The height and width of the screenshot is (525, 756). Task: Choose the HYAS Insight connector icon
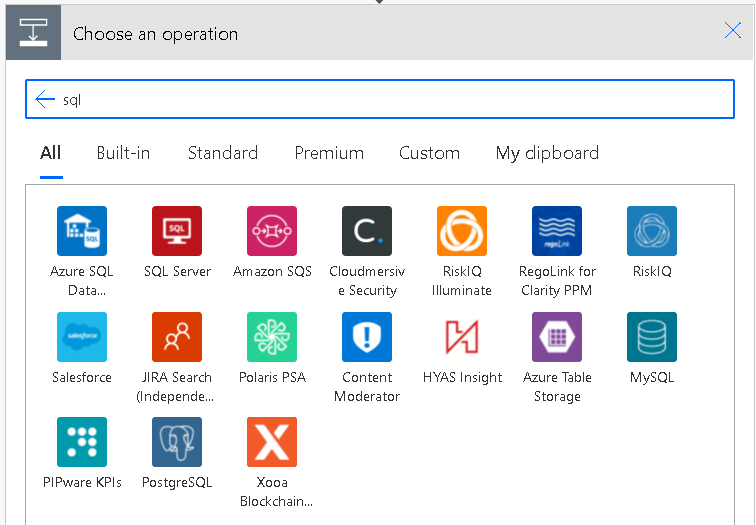[462, 337]
